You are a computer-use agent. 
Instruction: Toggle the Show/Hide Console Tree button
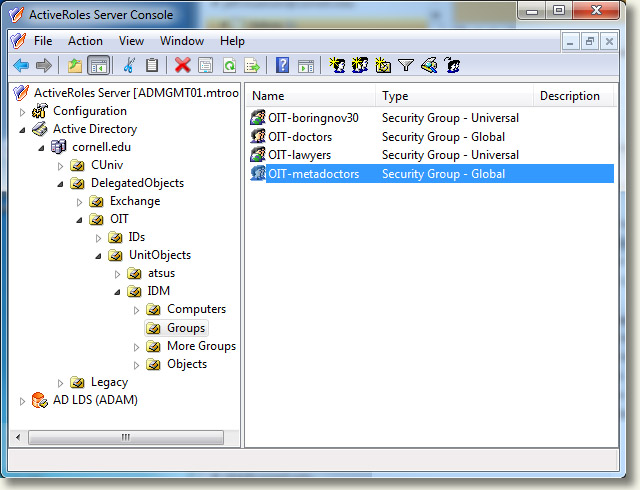(x=99, y=65)
